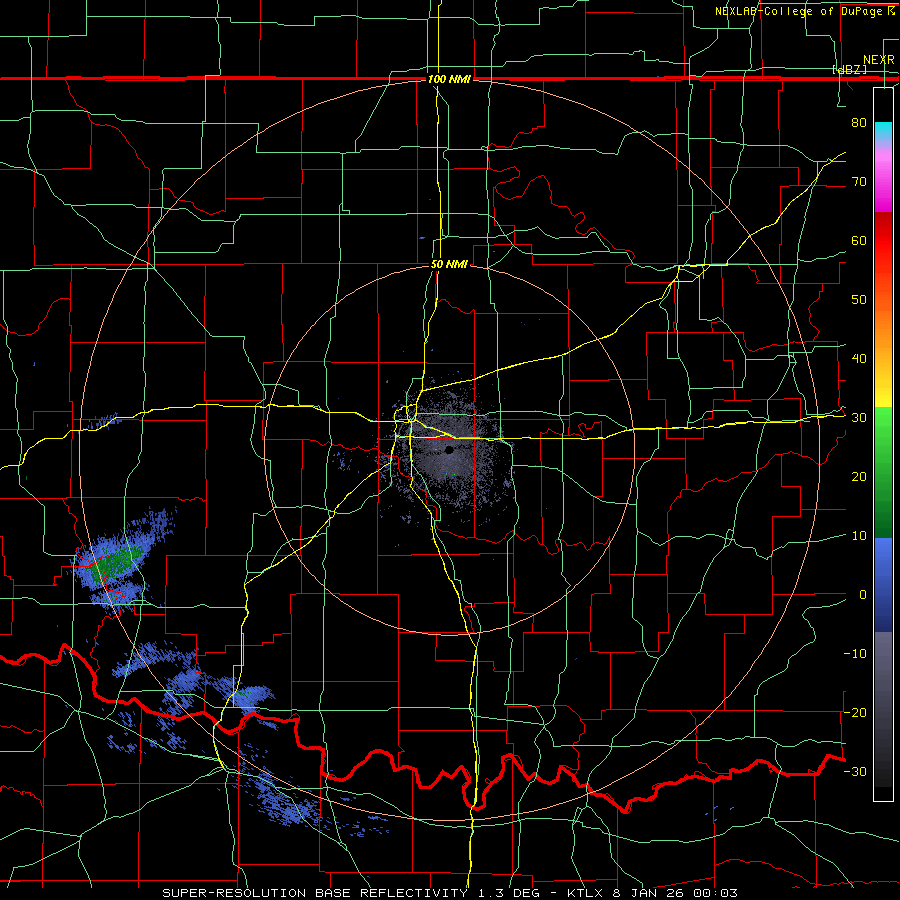Viewport: 900px width, 900px height.
Task: Click the black radar site dot at center
Action: click(449, 451)
